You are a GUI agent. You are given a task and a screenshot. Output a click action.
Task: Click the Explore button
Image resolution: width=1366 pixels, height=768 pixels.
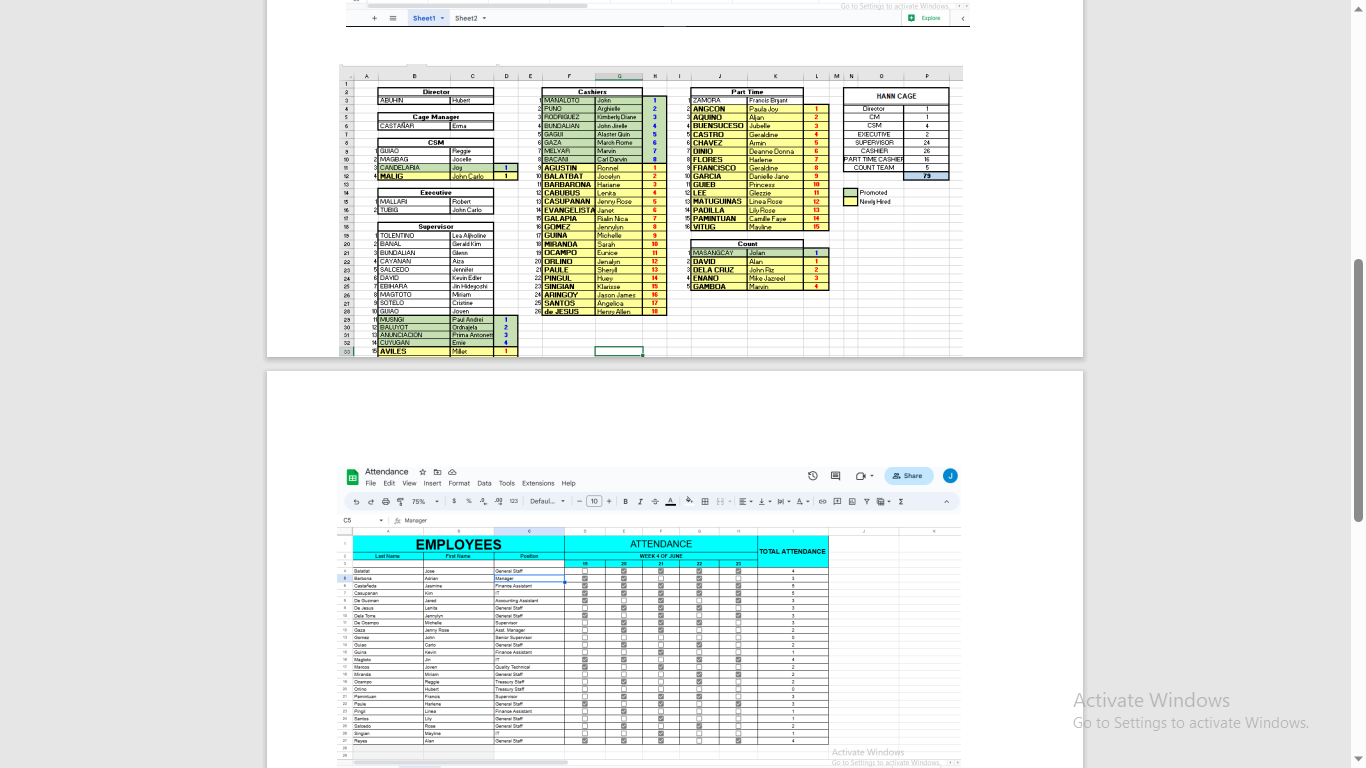925,18
